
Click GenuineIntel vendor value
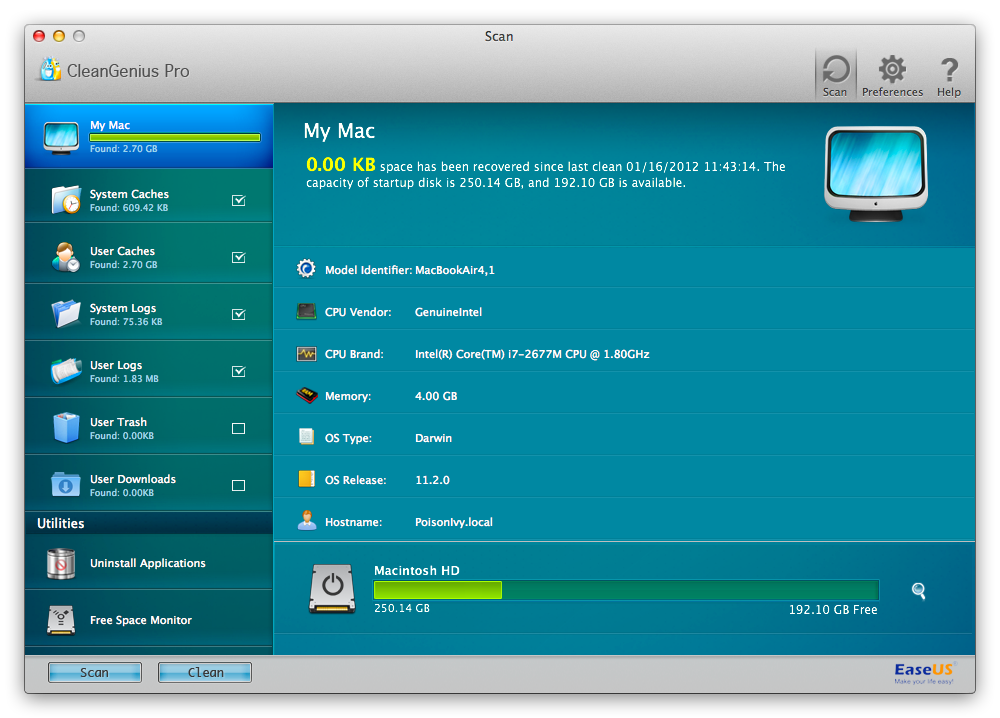tap(448, 312)
